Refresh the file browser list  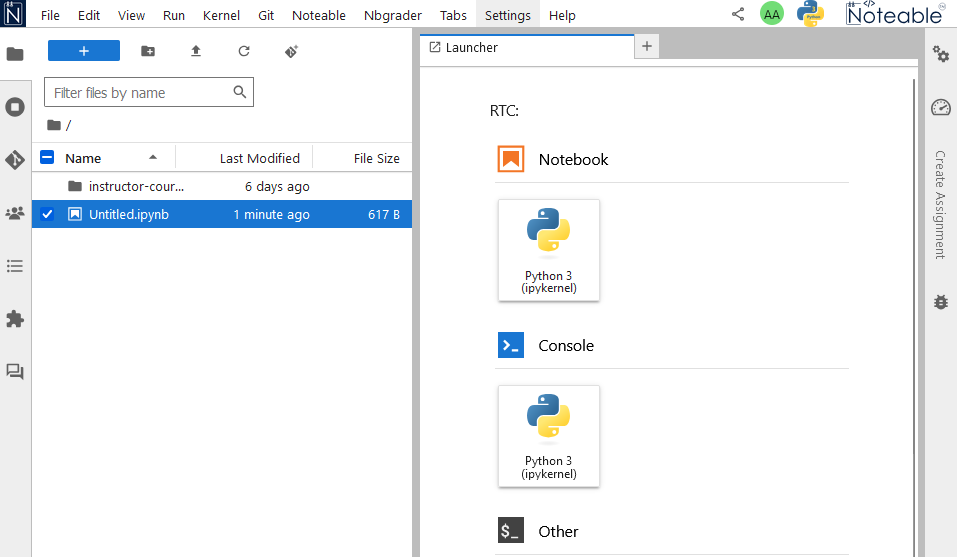click(x=244, y=51)
